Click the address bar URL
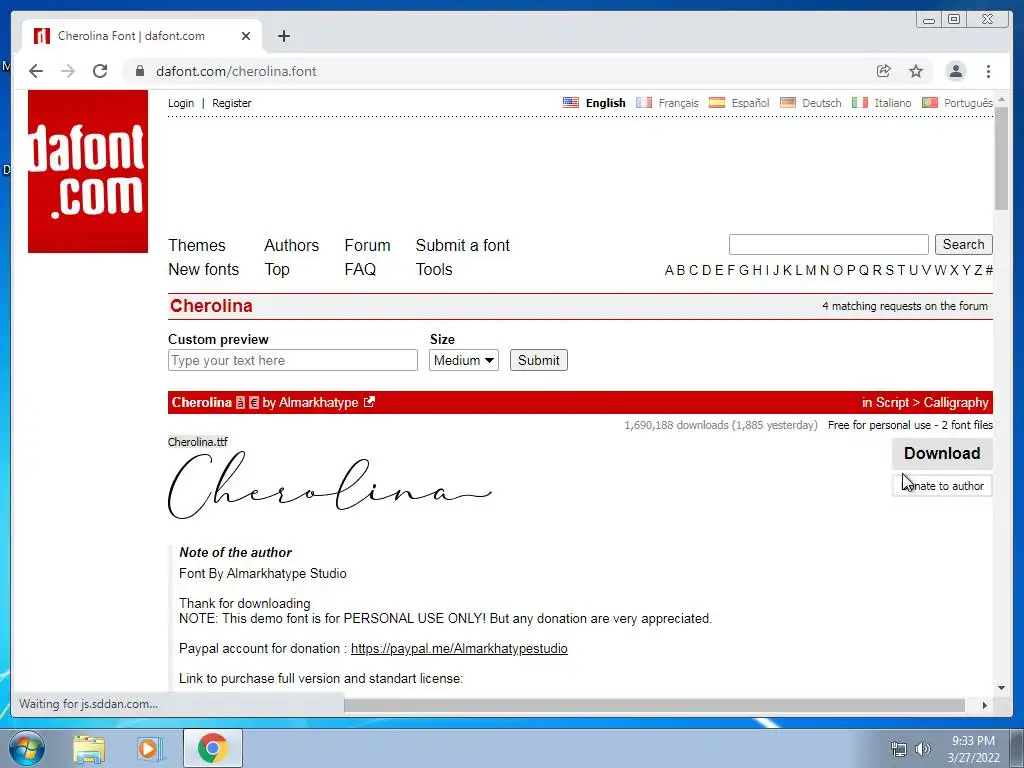Screen dimensions: 1024x768 click(236, 71)
